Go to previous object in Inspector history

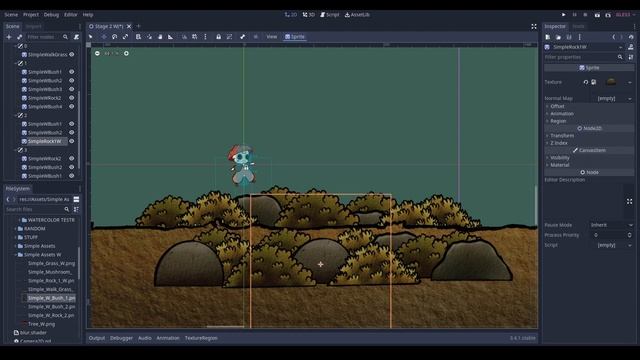click(x=613, y=37)
